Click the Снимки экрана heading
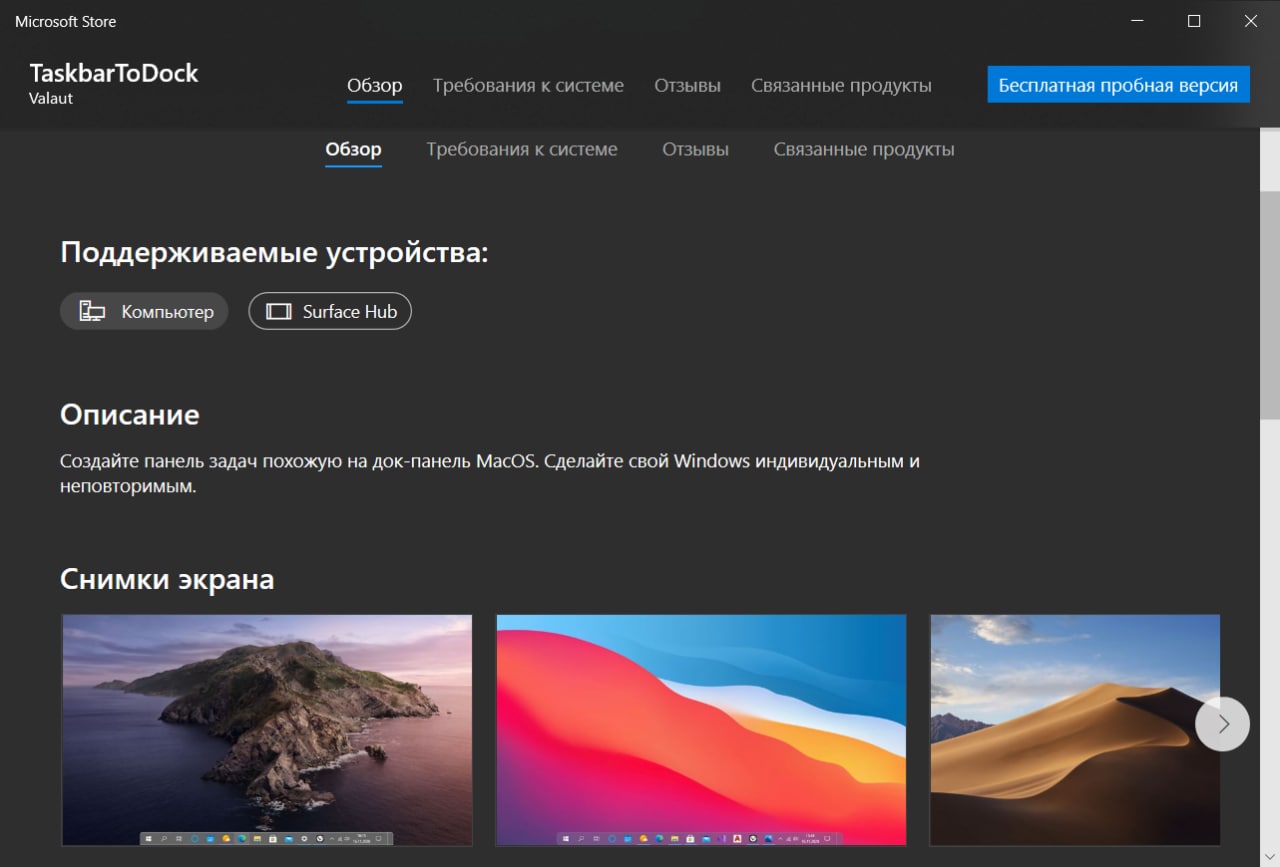Image resolution: width=1280 pixels, height=867 pixels. click(167, 579)
